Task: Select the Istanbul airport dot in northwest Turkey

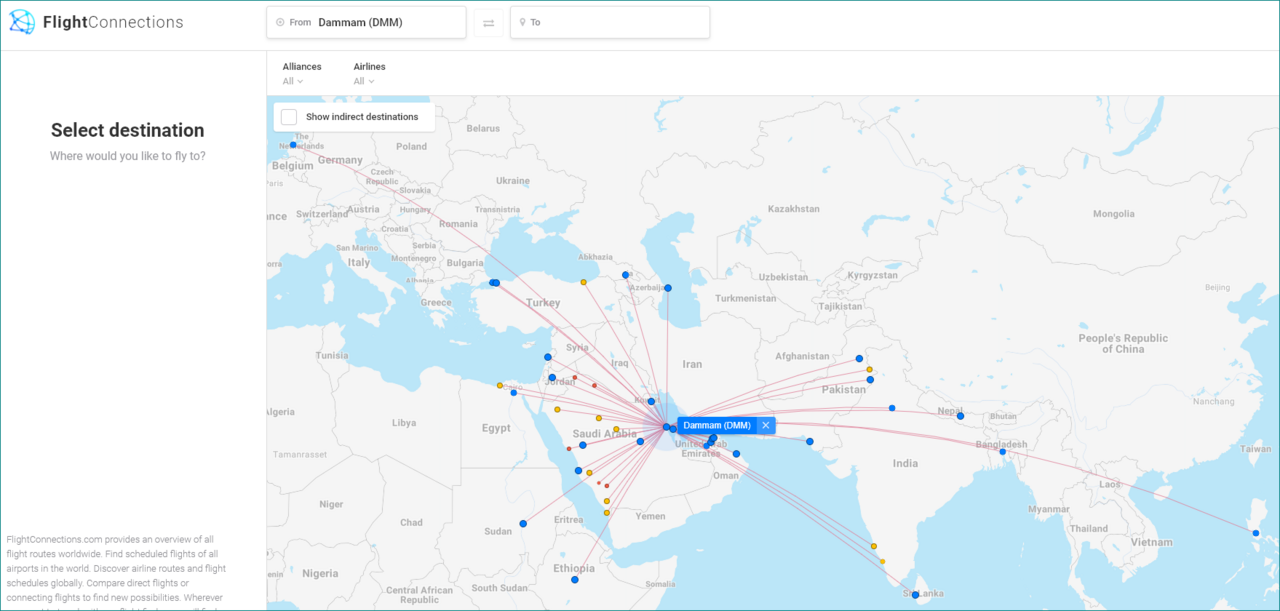Action: pyautogui.click(x=494, y=283)
